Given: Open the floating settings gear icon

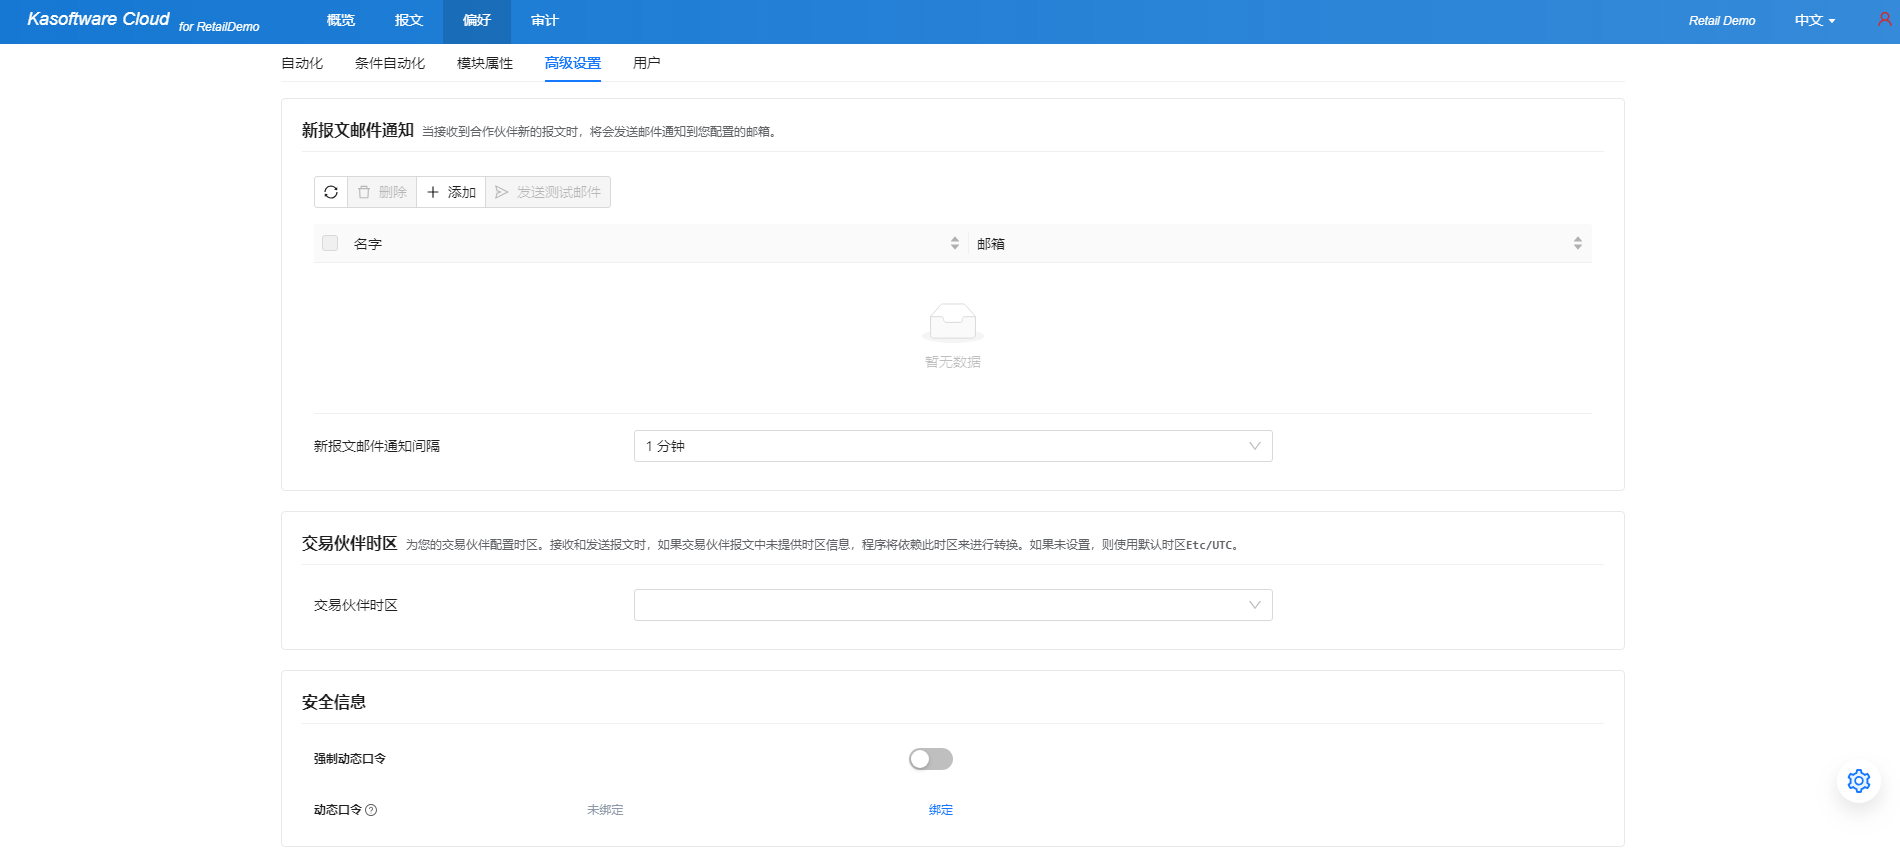Looking at the screenshot, I should tap(1858, 781).
